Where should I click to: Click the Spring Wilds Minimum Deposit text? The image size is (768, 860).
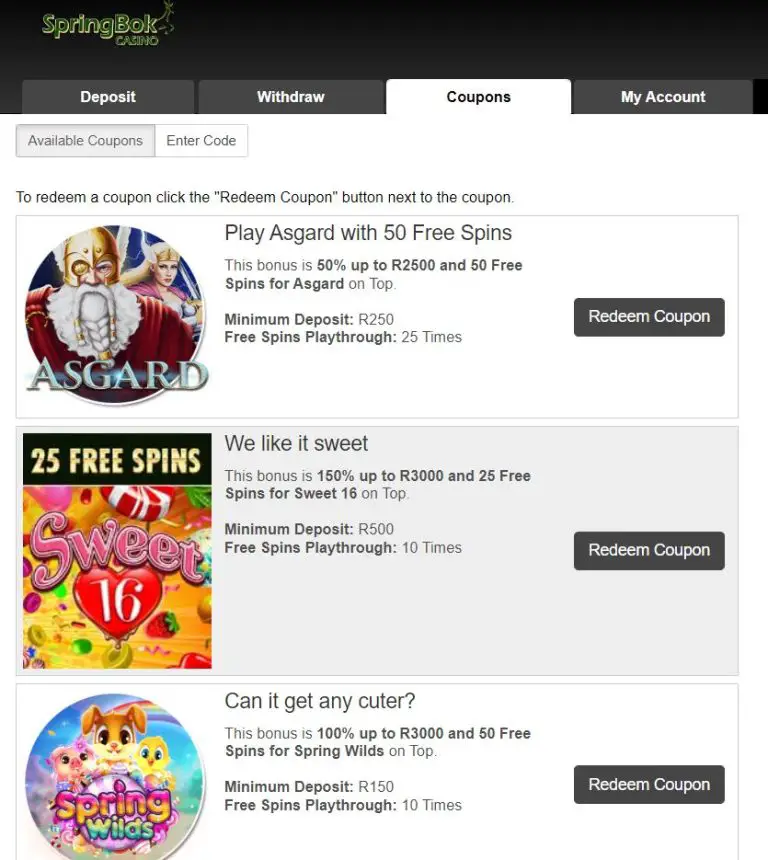[309, 787]
